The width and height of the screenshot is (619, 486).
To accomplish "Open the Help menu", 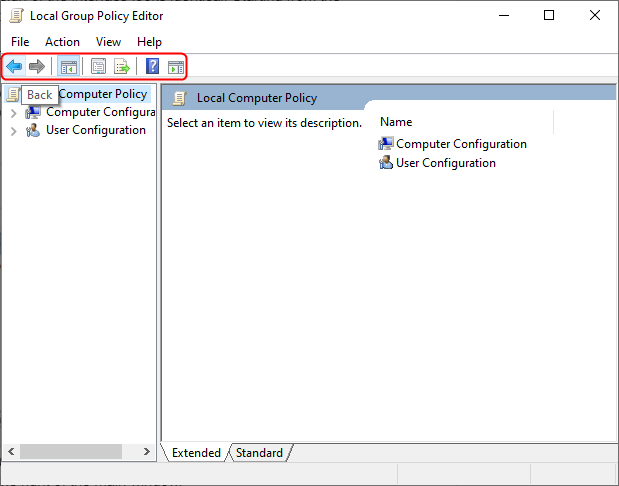I will [149, 42].
